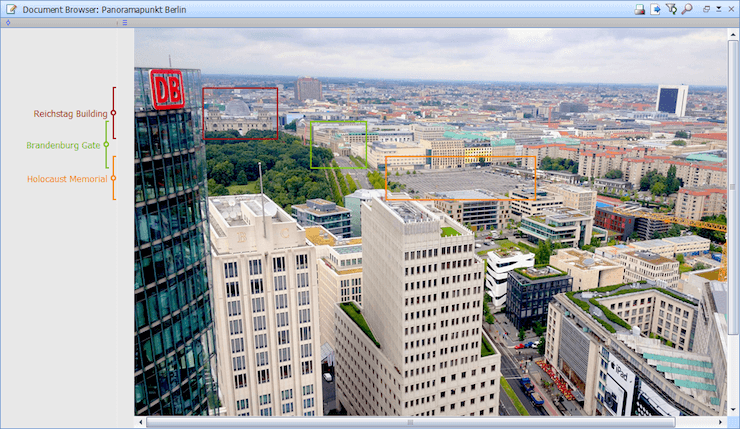Viewport: 740px width, 429px height.
Task: Click the blue diamond coding-column header icon
Action: click(8, 23)
